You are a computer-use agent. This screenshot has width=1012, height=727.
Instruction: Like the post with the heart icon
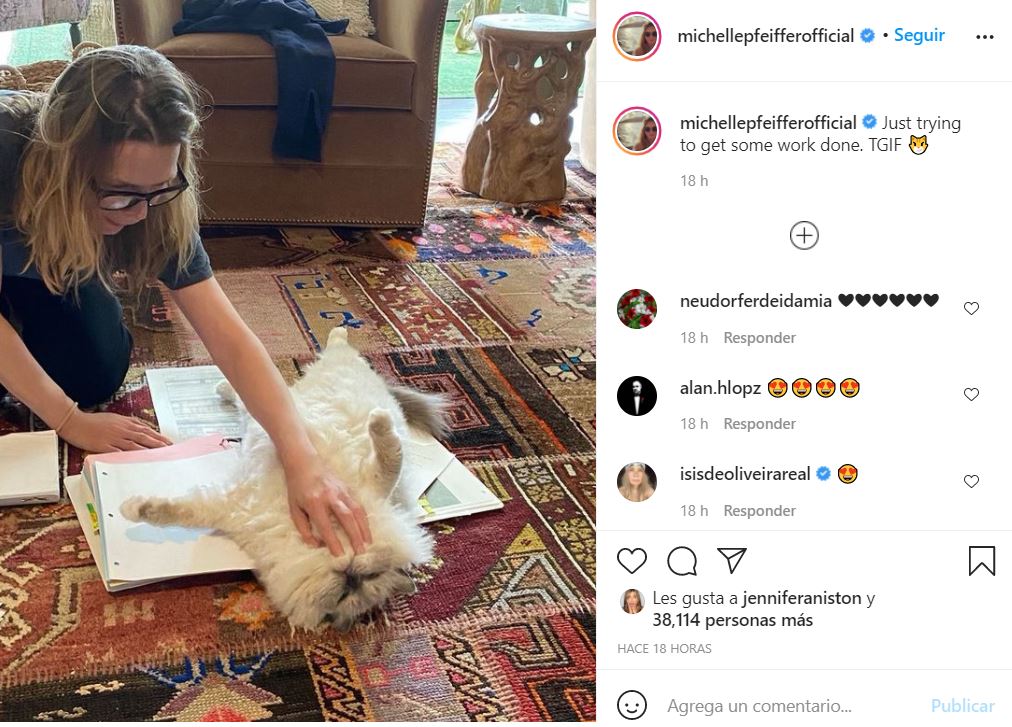coord(631,560)
